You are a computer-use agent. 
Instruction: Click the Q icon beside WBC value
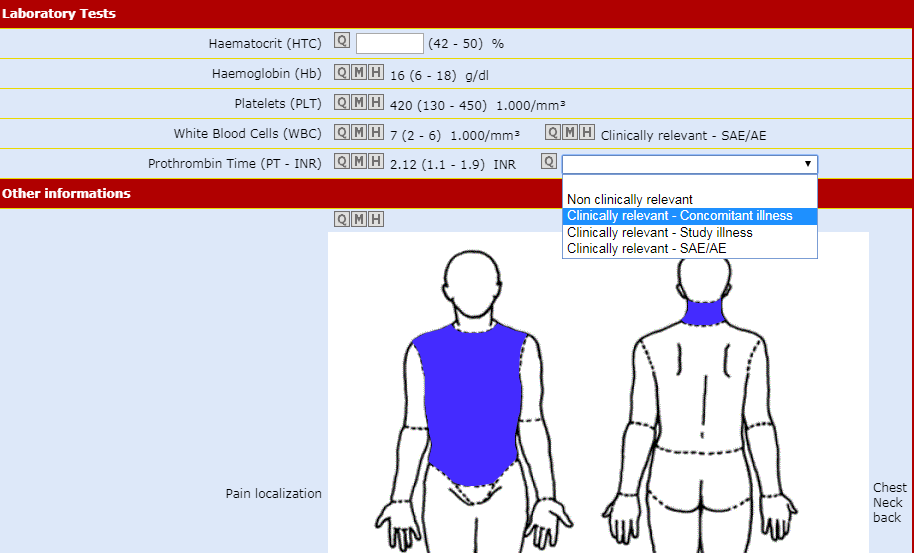pyautogui.click(x=342, y=132)
